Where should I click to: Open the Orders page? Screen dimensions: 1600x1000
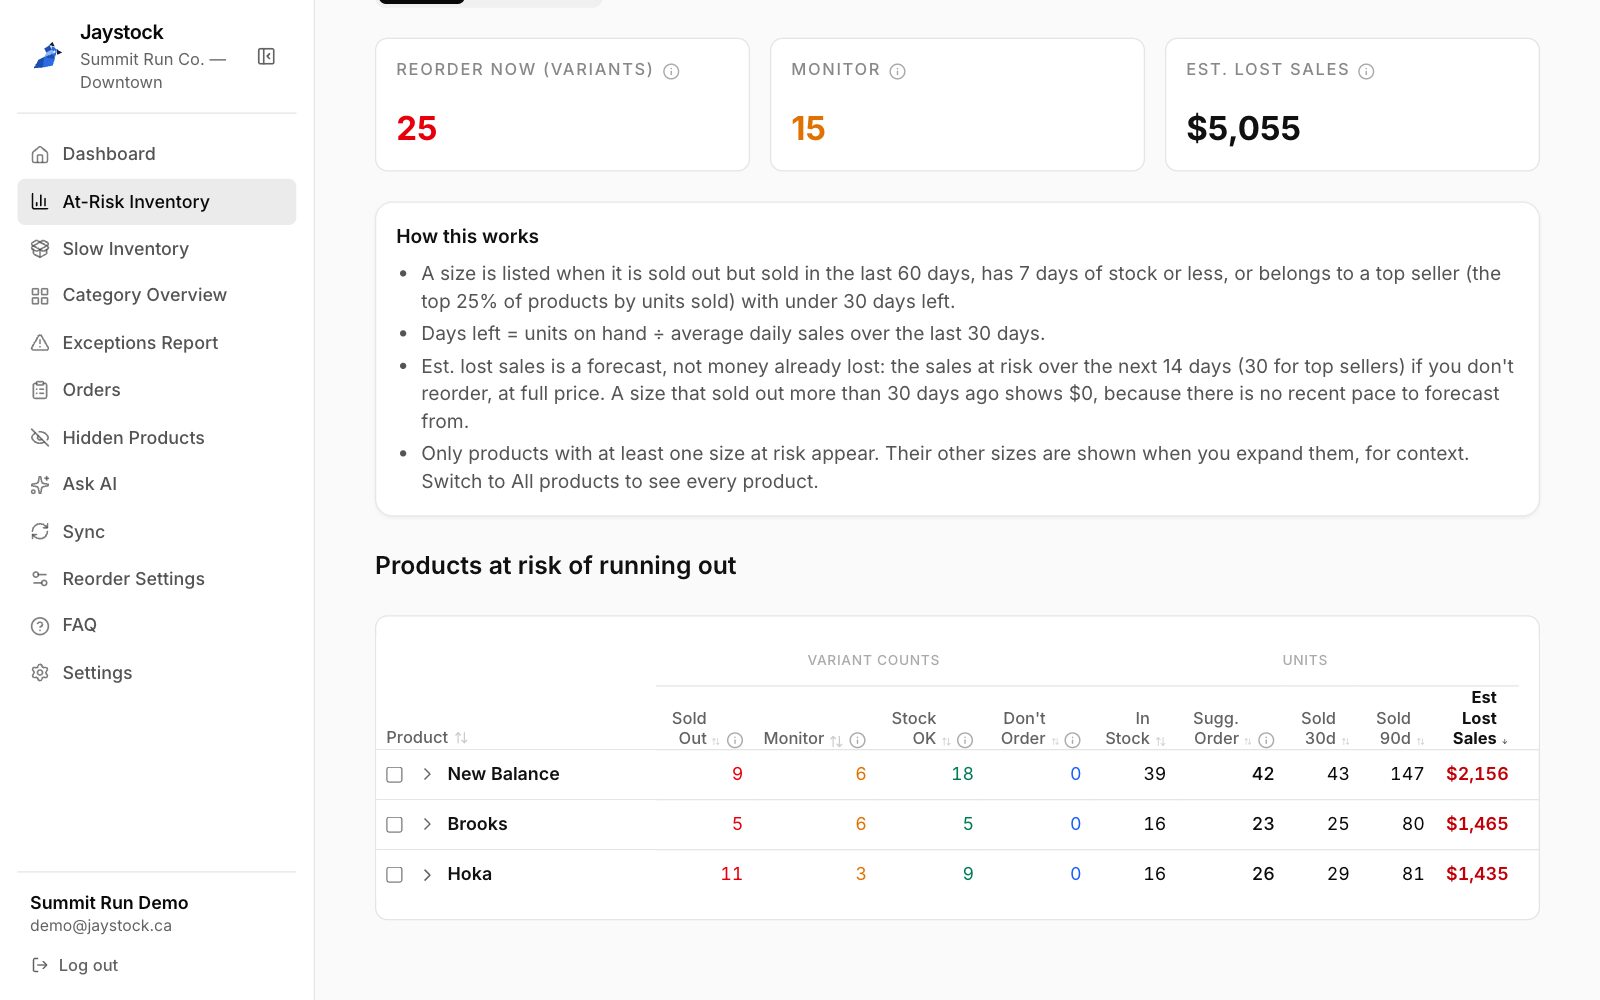coord(157,390)
